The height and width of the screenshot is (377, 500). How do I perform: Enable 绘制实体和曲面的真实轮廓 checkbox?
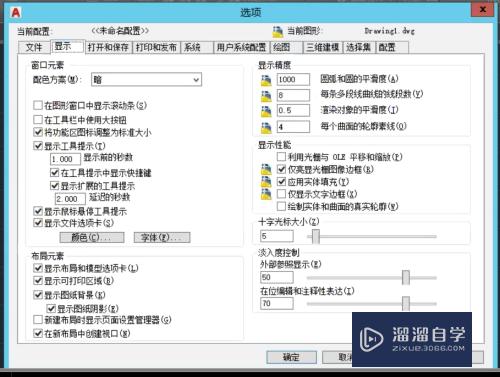(281, 206)
